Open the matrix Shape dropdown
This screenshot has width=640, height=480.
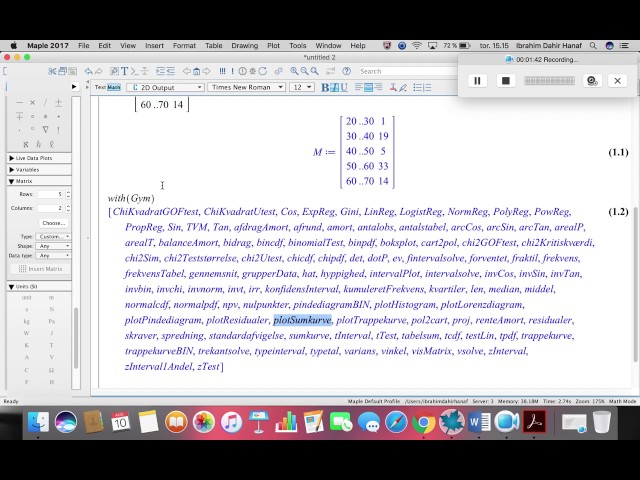[53, 246]
